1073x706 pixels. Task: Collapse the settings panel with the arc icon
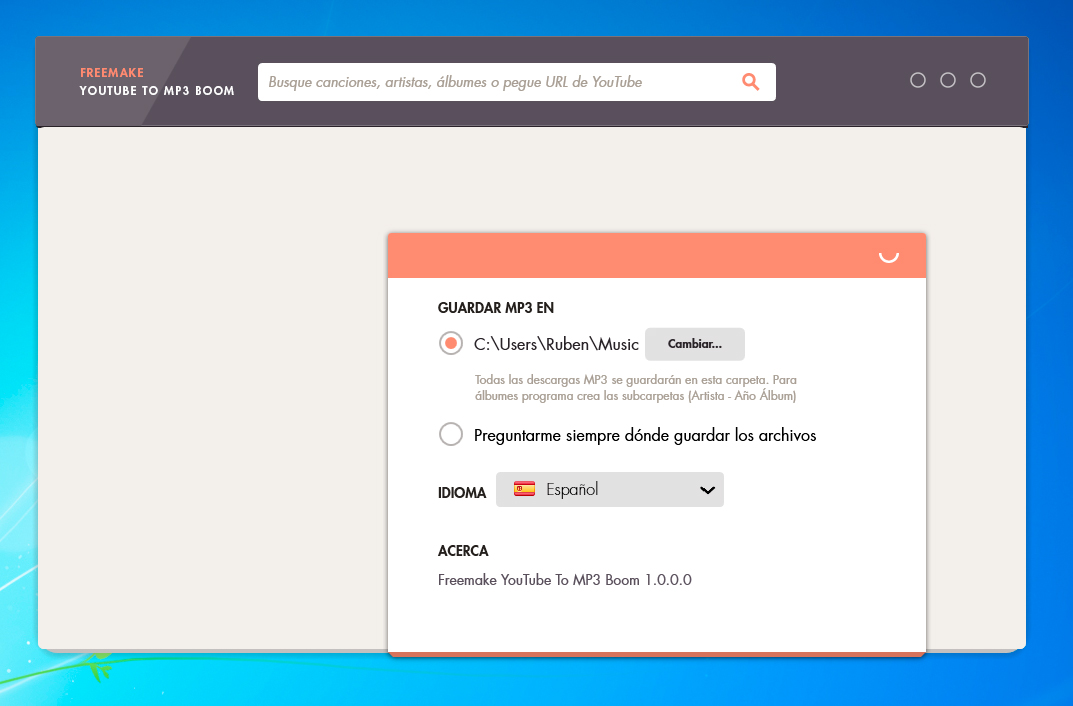(888, 256)
